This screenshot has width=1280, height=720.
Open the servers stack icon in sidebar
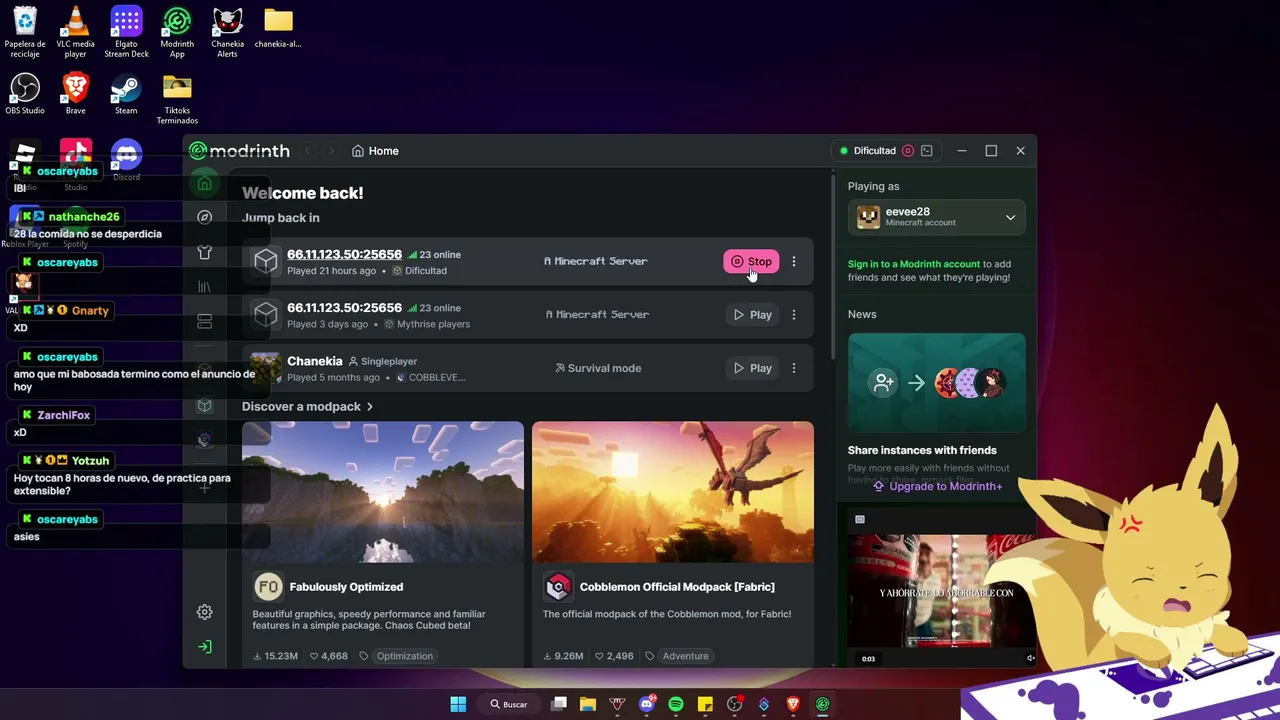205,321
